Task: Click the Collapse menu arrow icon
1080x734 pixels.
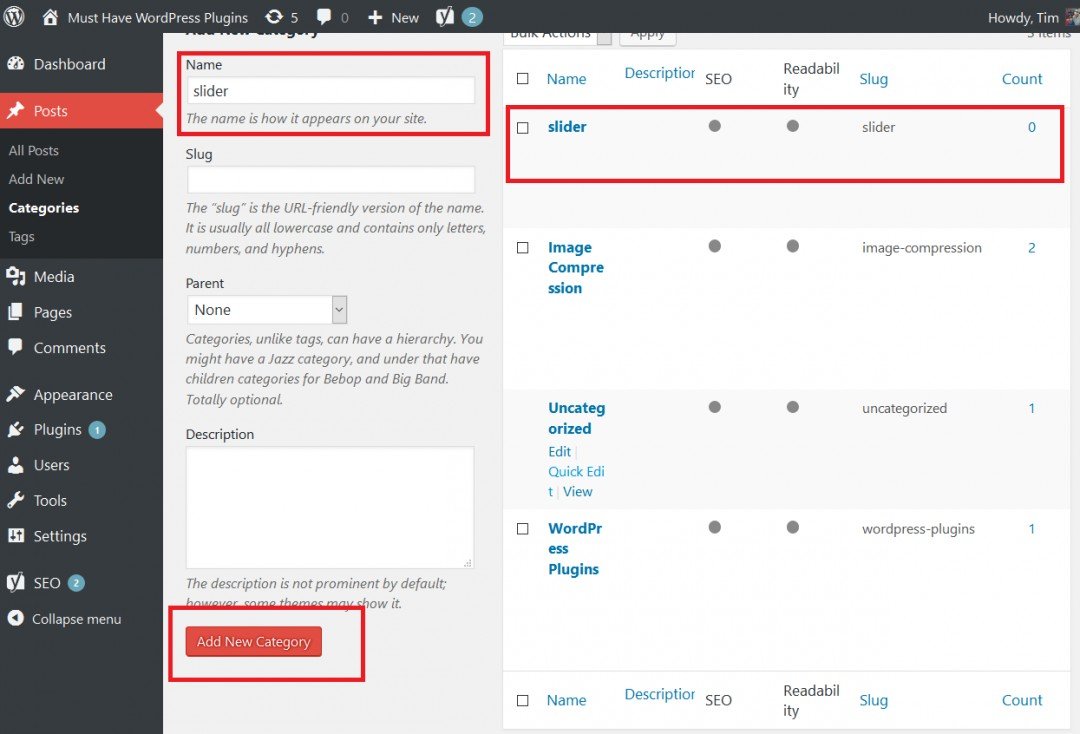Action: click(x=16, y=618)
